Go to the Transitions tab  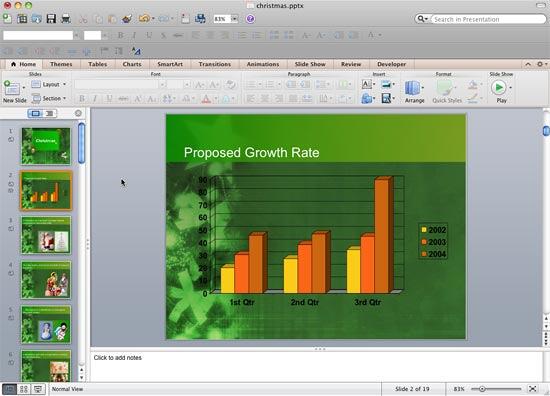[215, 64]
